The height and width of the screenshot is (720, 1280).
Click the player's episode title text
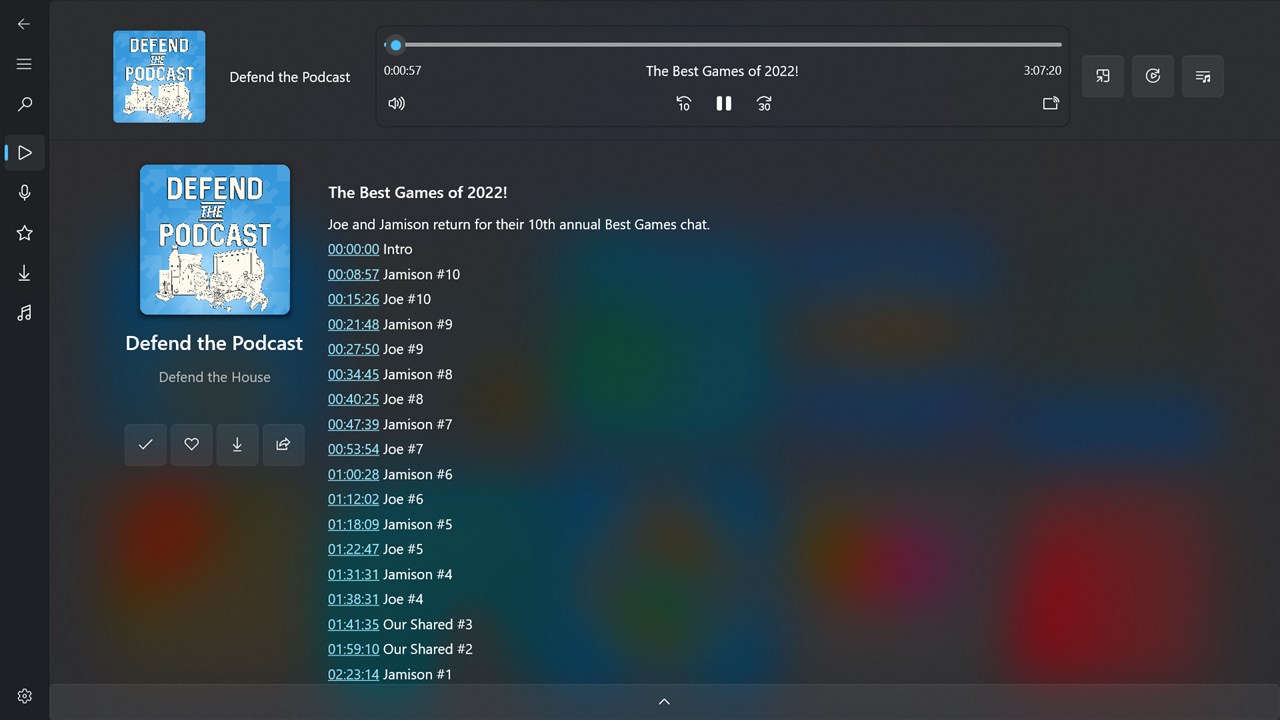tap(722, 71)
